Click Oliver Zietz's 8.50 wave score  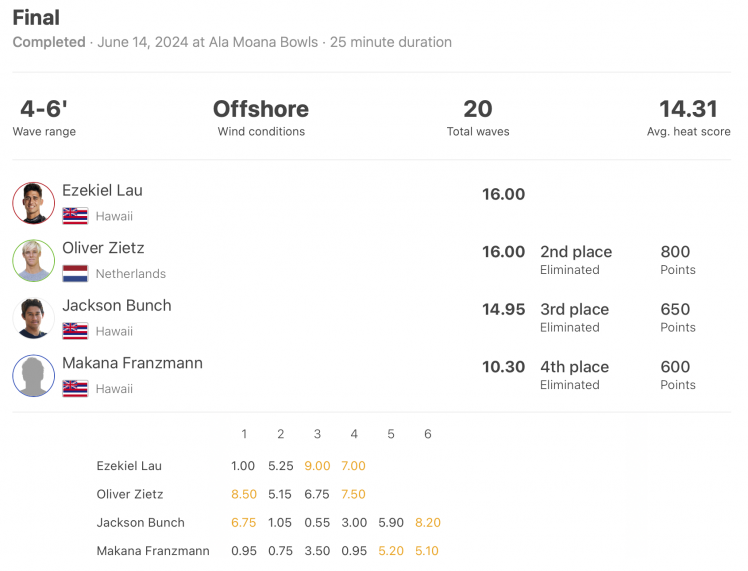[244, 494]
